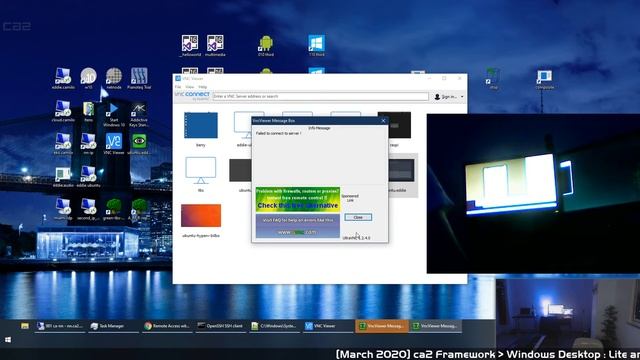Switch to VNC Viewer taskbar item

(327, 326)
